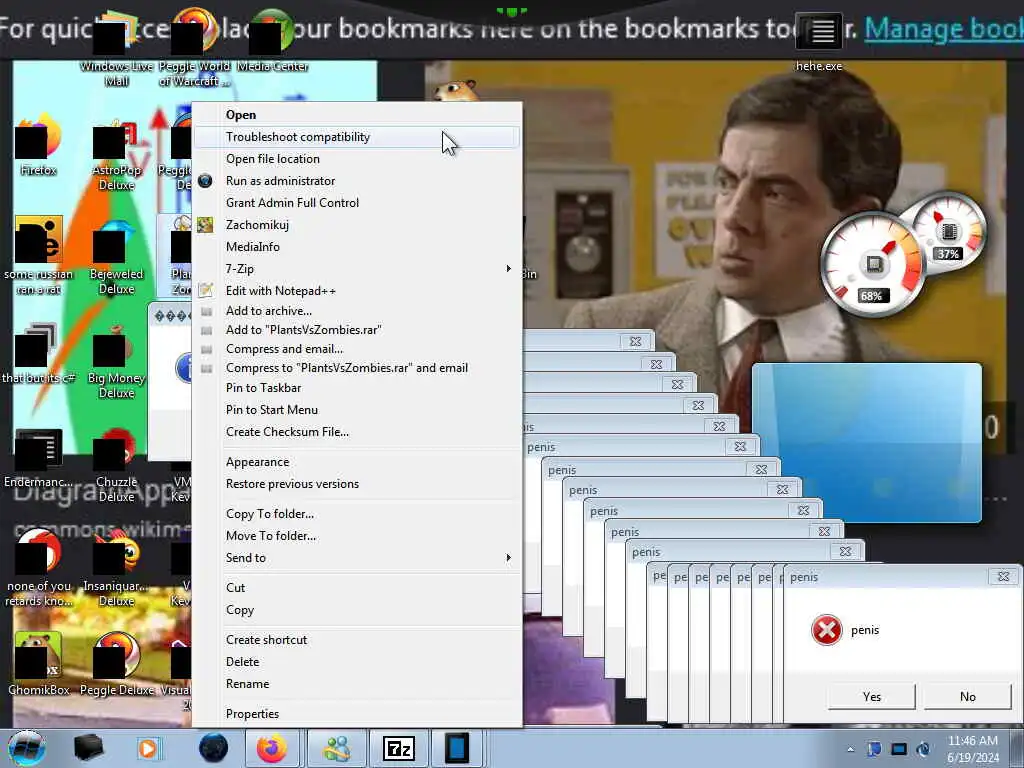Click the dark globe taskbar icon
This screenshot has height=768, width=1024.
click(x=213, y=748)
